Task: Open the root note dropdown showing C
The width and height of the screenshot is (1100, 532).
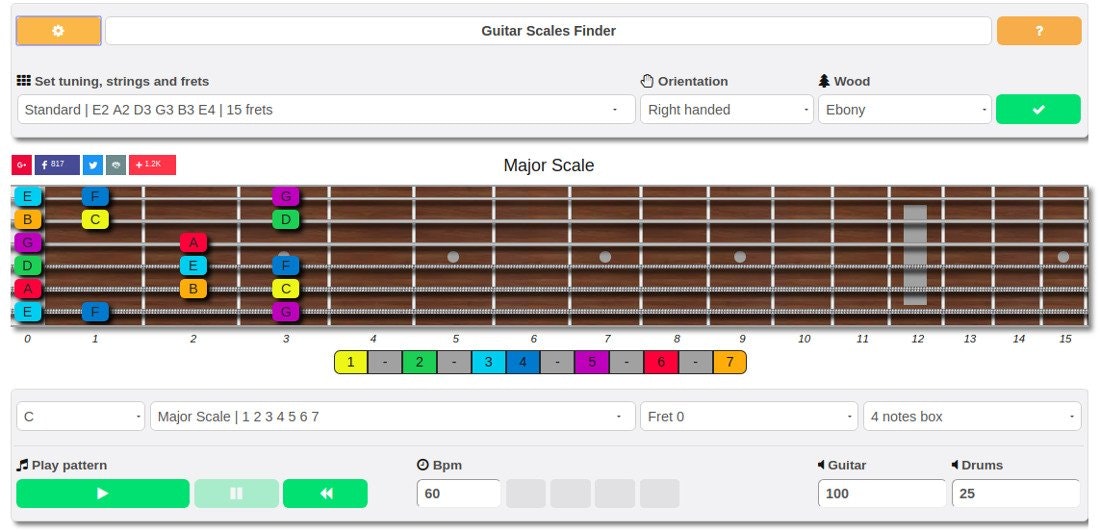Action: 81,416
